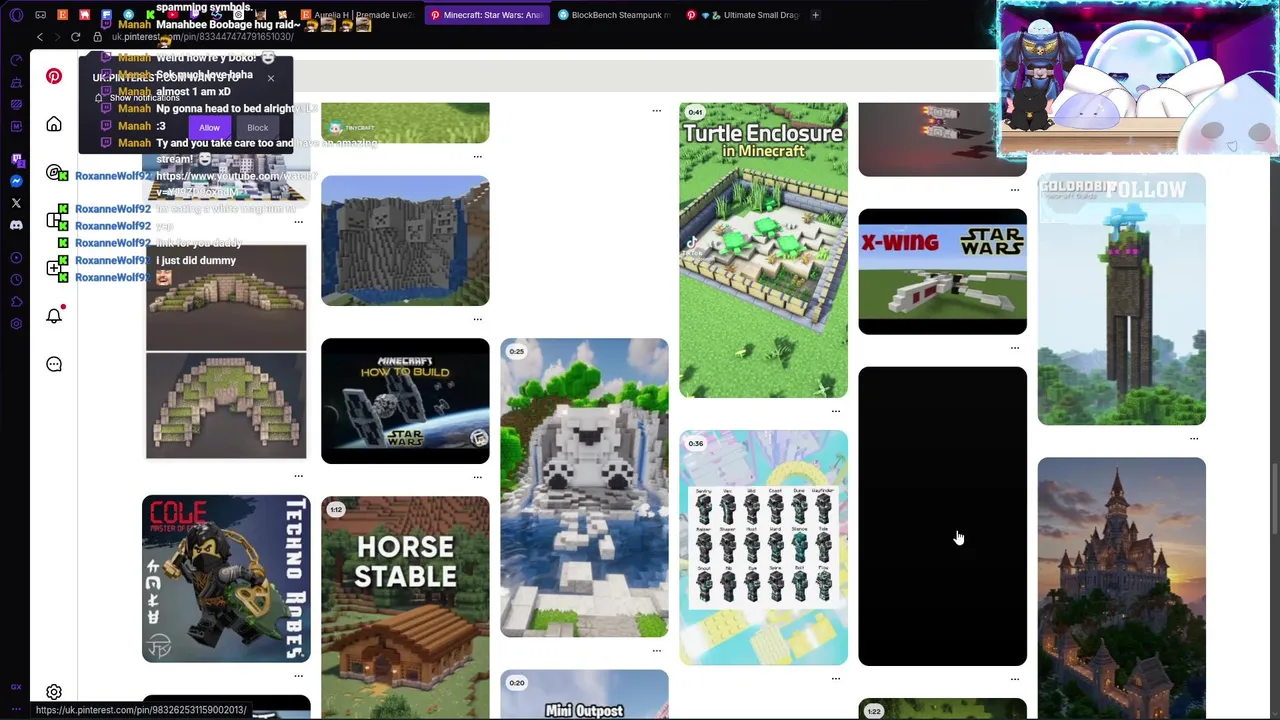Switch to Minecraft: Star Wars tab

(487, 15)
